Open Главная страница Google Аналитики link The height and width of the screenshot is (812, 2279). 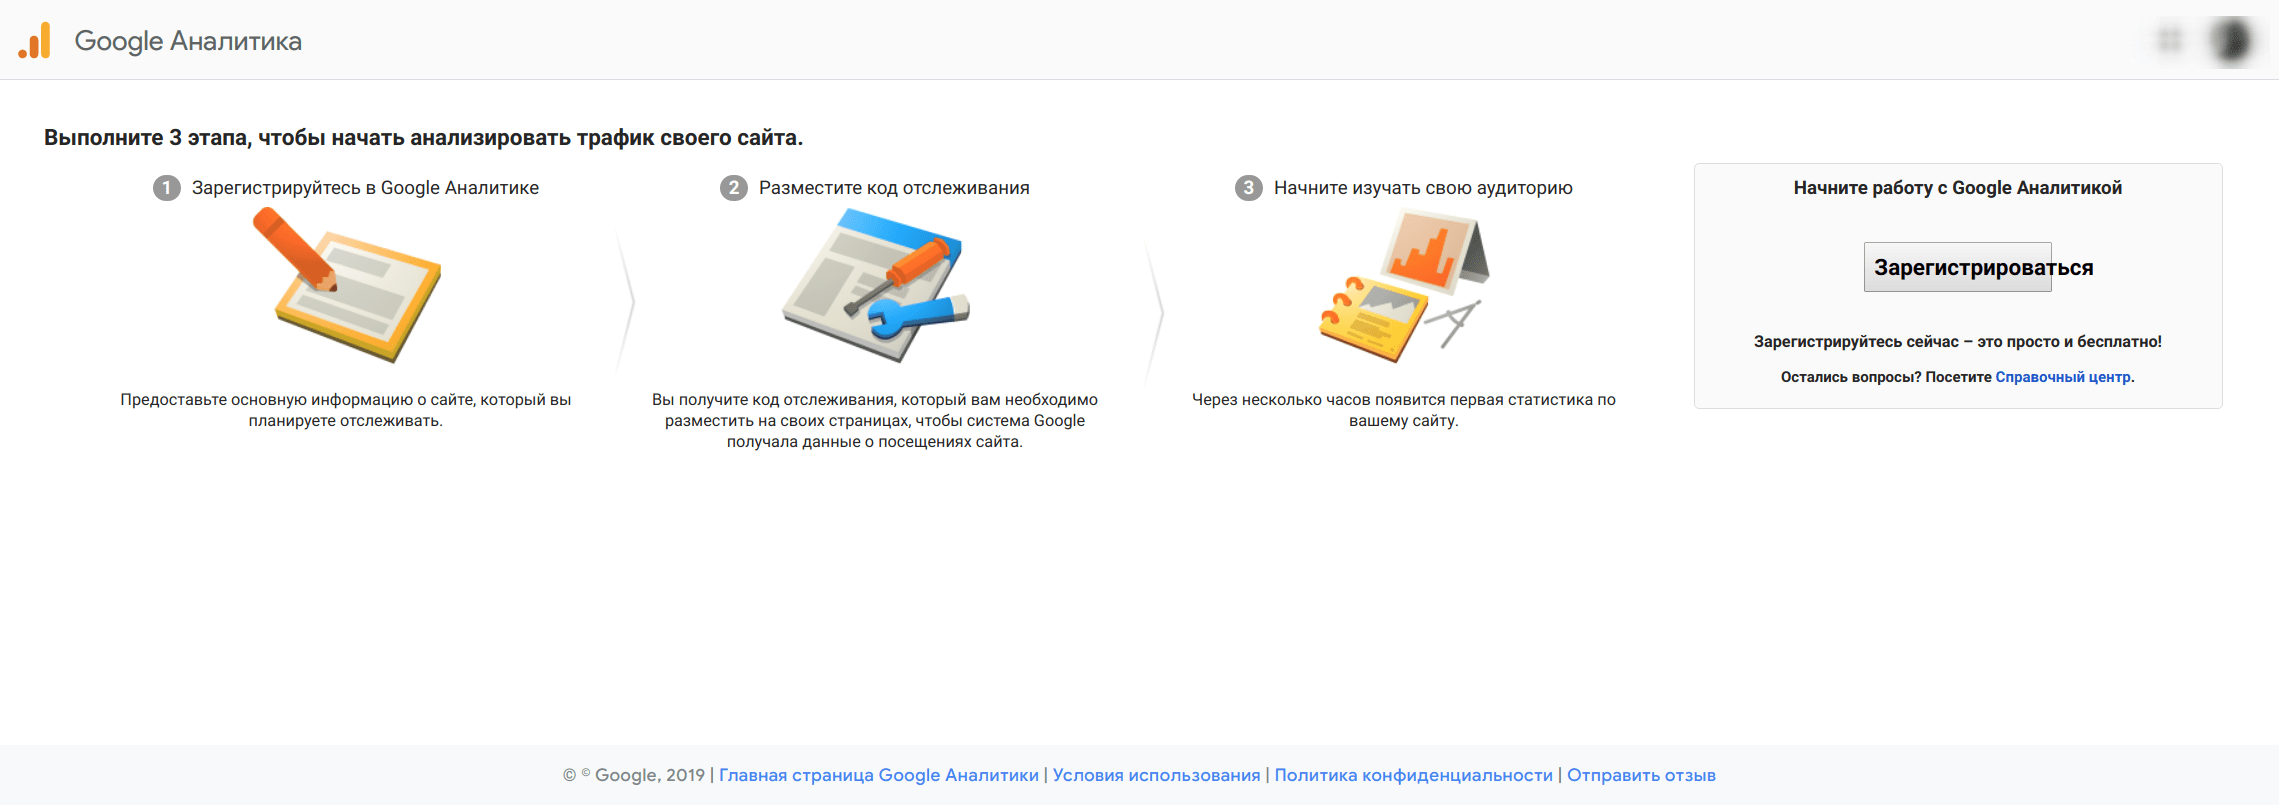point(879,775)
